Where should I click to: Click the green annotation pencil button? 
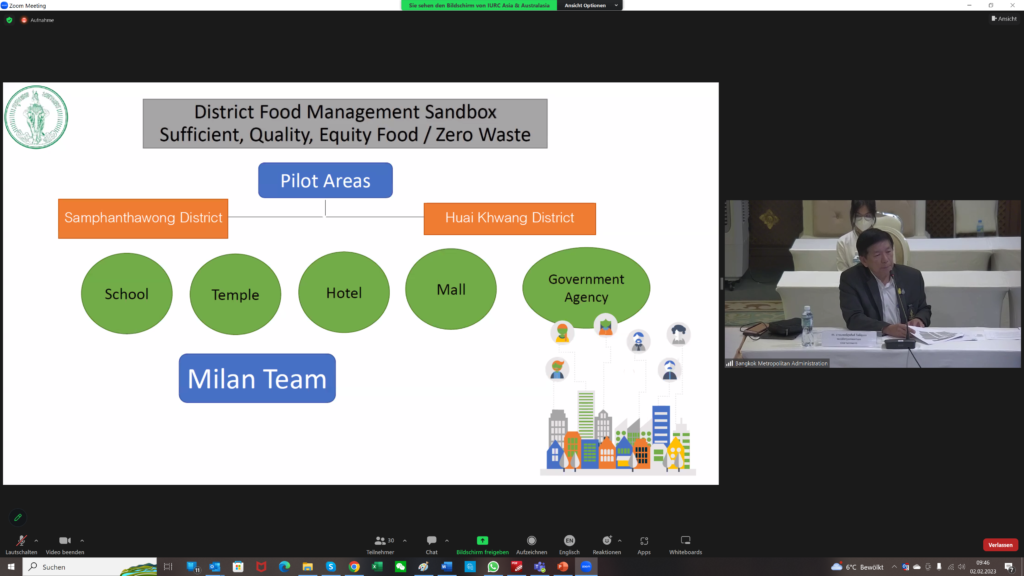(17, 517)
